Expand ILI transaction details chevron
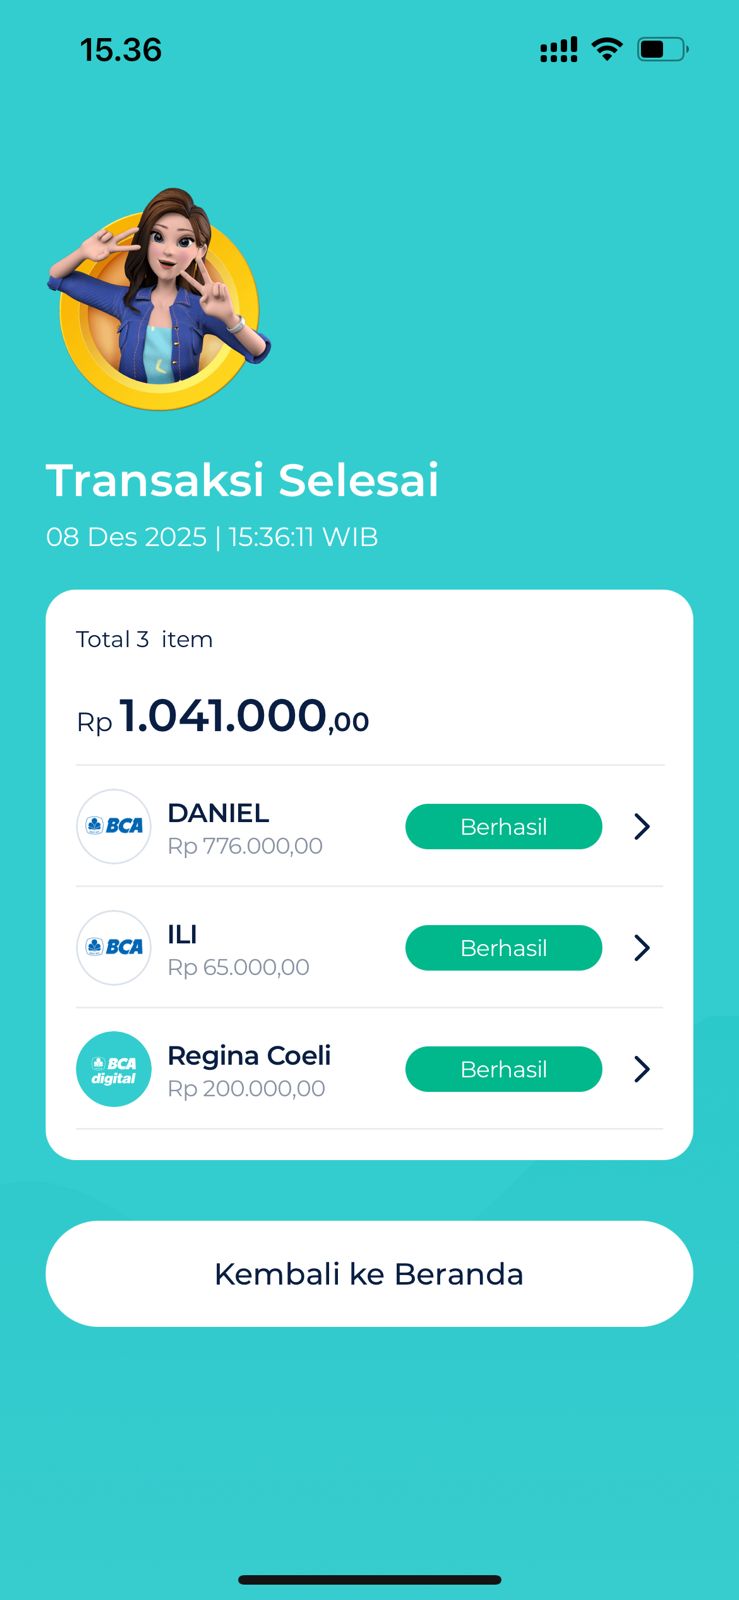The height and width of the screenshot is (1600, 739). (642, 947)
